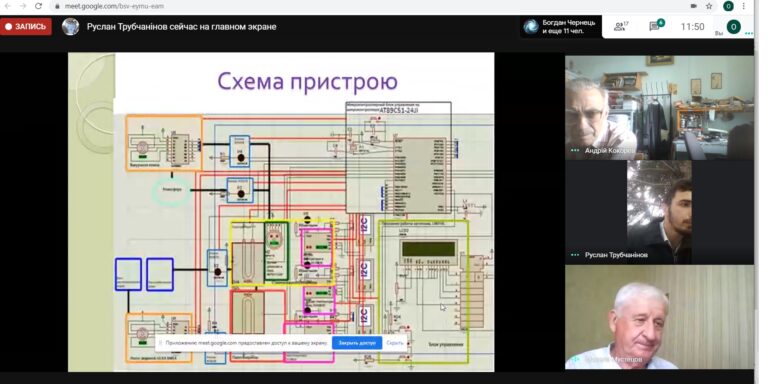Go back using the browser back arrow
Screen dimensions: 768x384
(7, 6)
